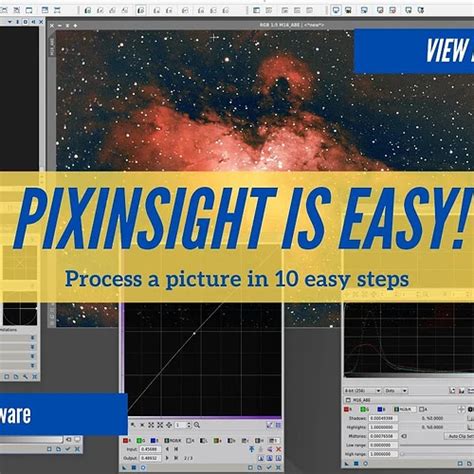
Task: Select the B channel in Curves window
Action: (x=155, y=440)
